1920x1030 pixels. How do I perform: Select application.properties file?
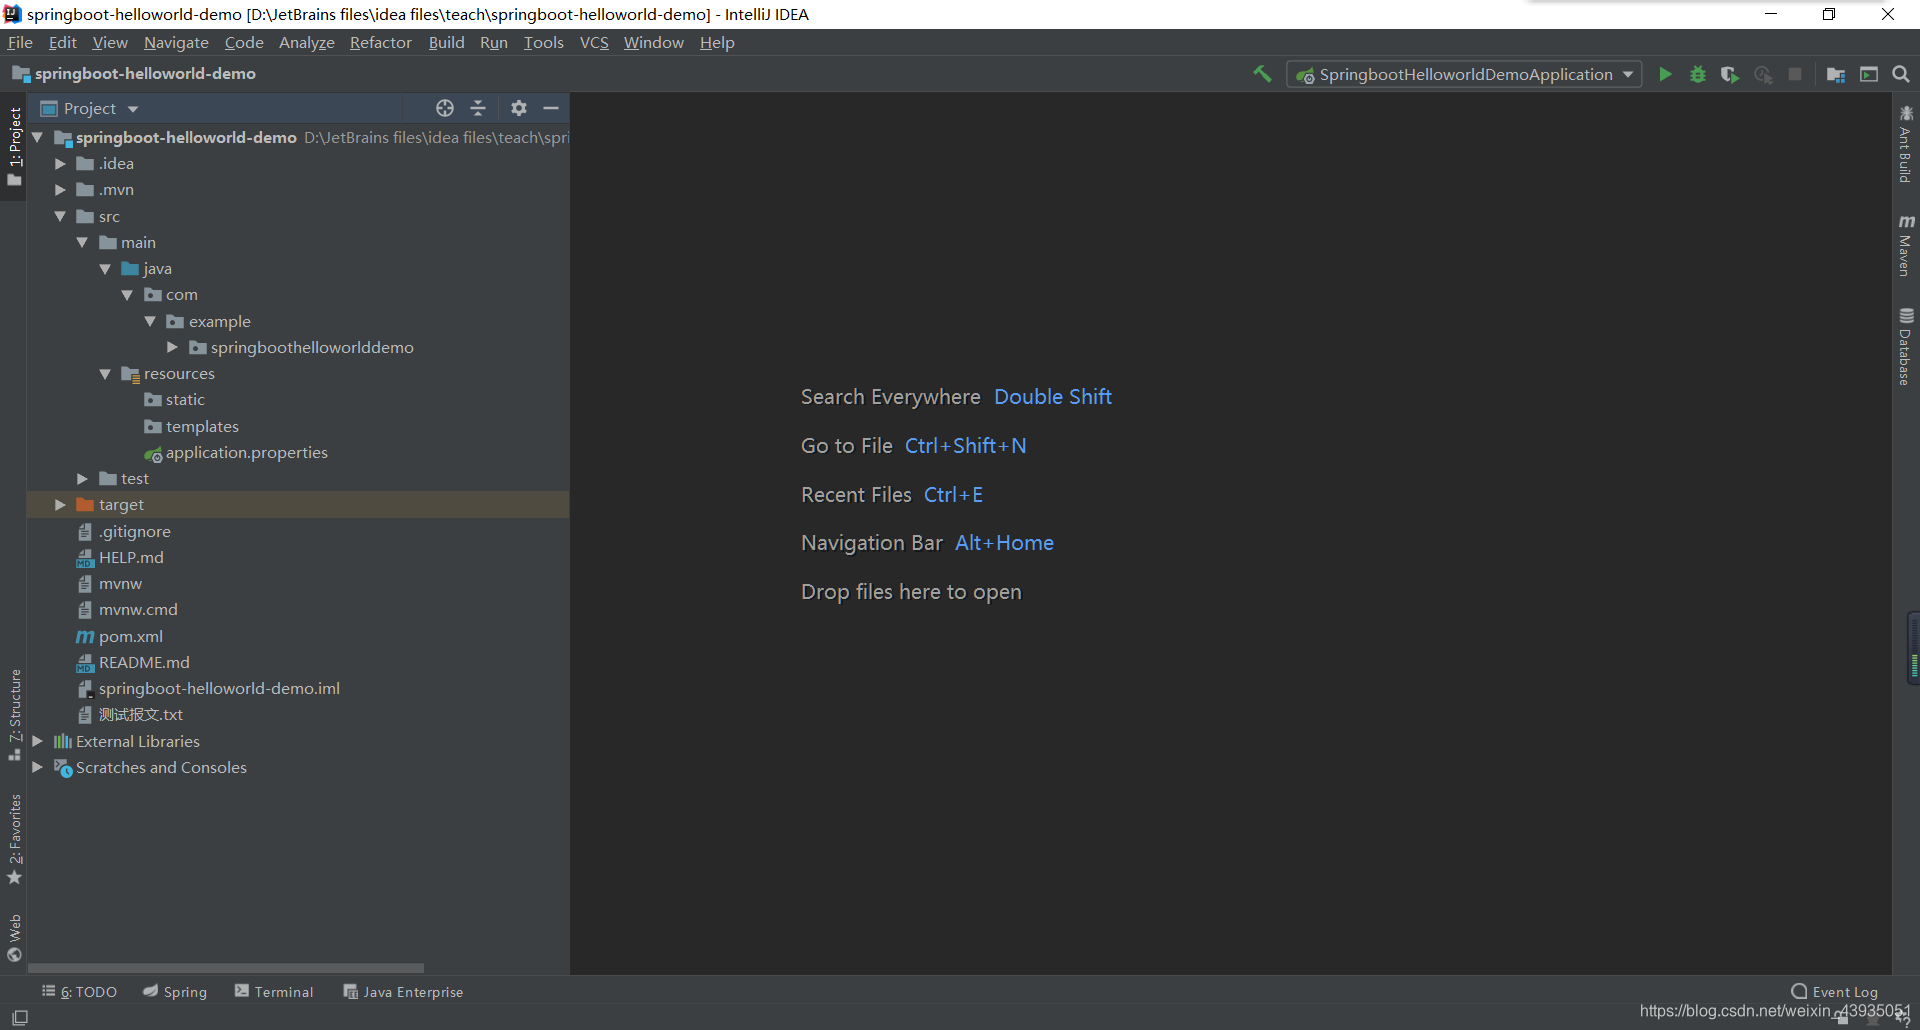[236, 452]
